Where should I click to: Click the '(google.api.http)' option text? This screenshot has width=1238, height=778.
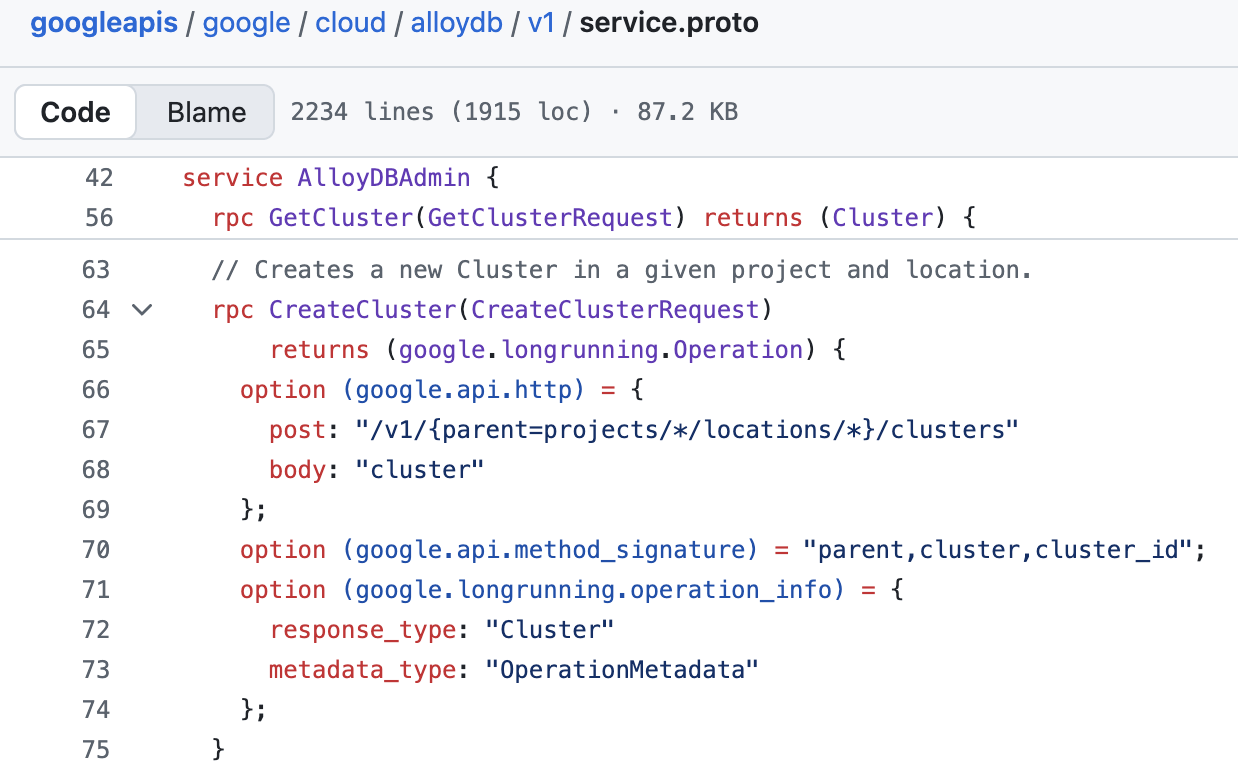[x=462, y=390]
